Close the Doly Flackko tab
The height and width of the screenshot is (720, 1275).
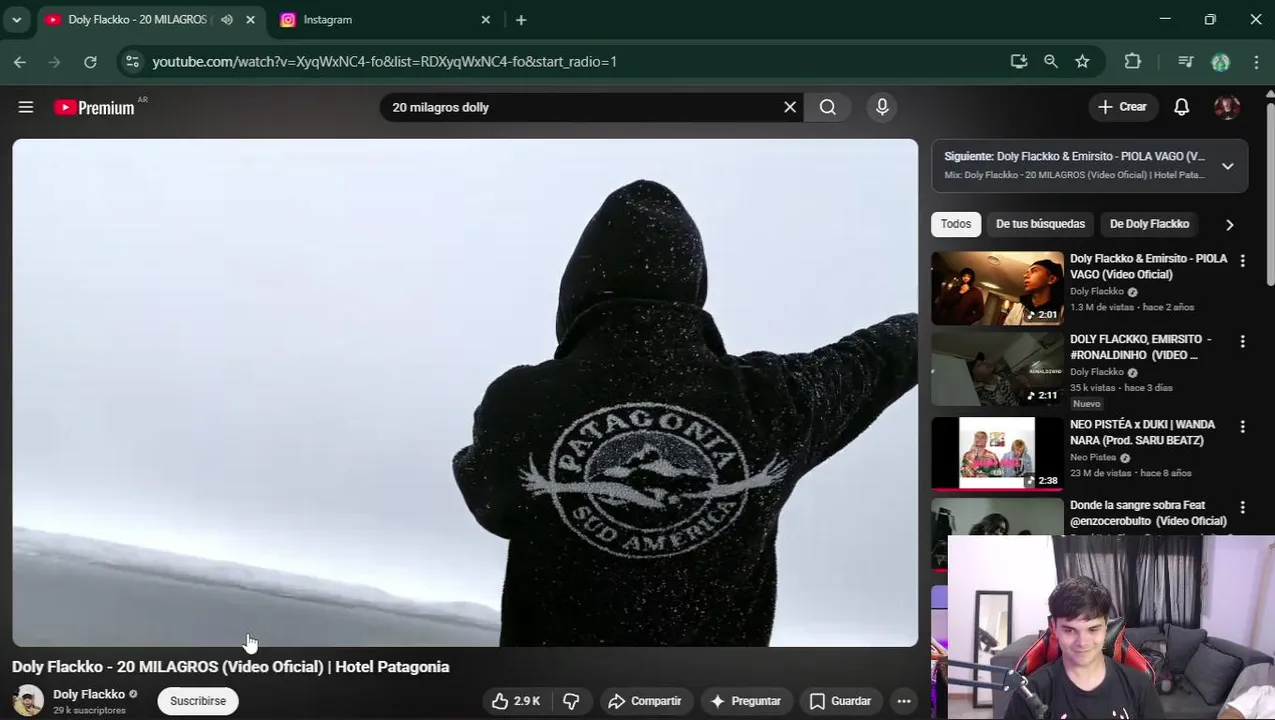coord(250,20)
